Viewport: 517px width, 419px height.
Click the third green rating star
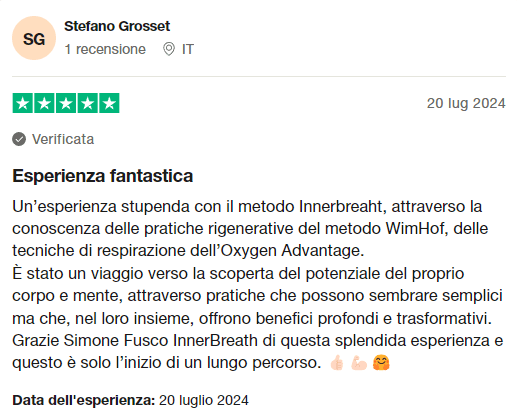[66, 103]
